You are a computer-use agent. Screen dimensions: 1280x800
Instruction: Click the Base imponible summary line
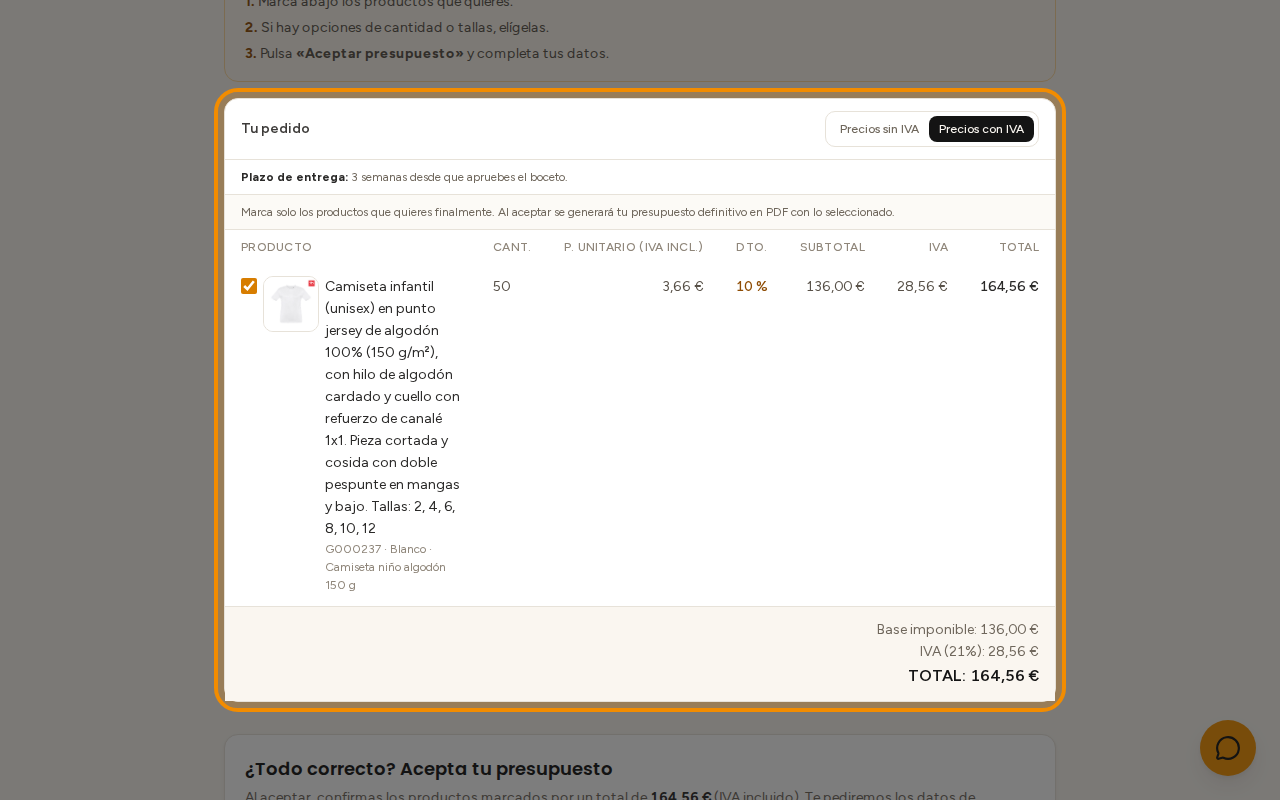[958, 629]
